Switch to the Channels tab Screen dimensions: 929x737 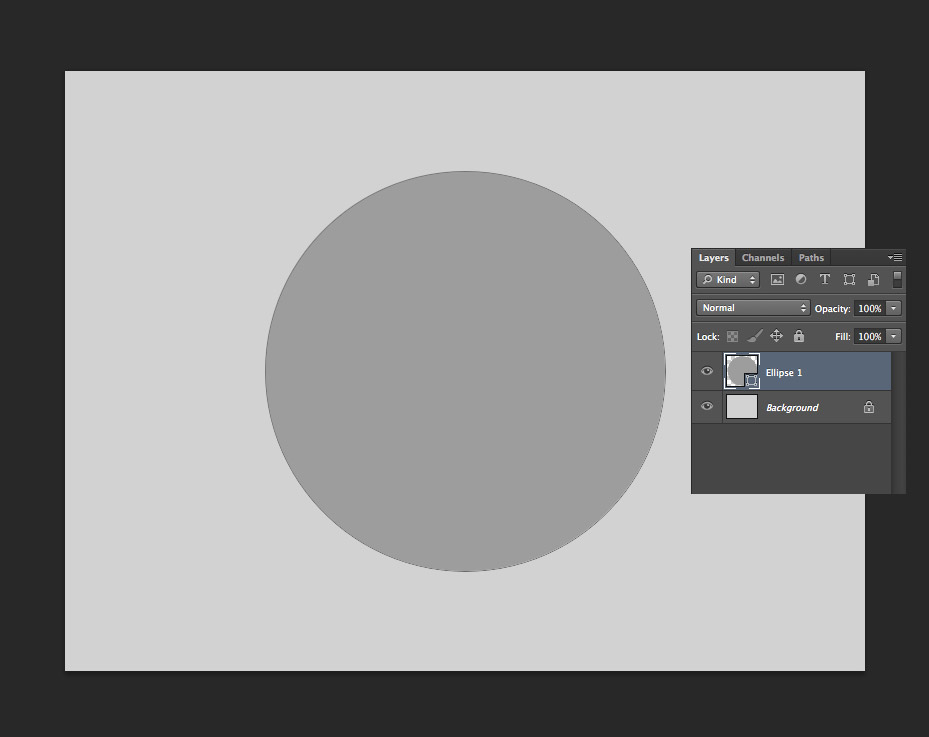pos(763,258)
